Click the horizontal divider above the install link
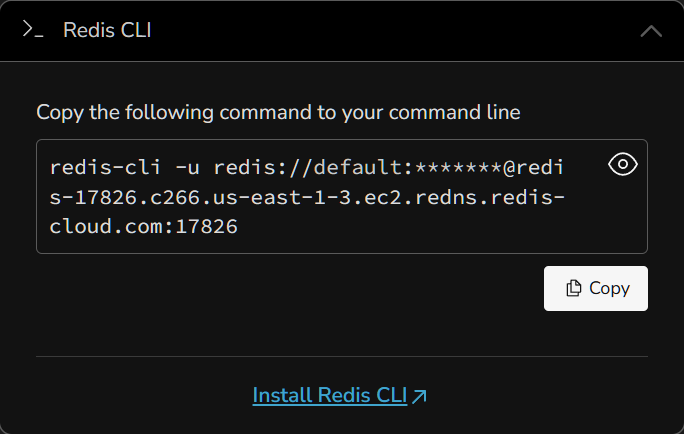The width and height of the screenshot is (684, 434). coord(342,356)
